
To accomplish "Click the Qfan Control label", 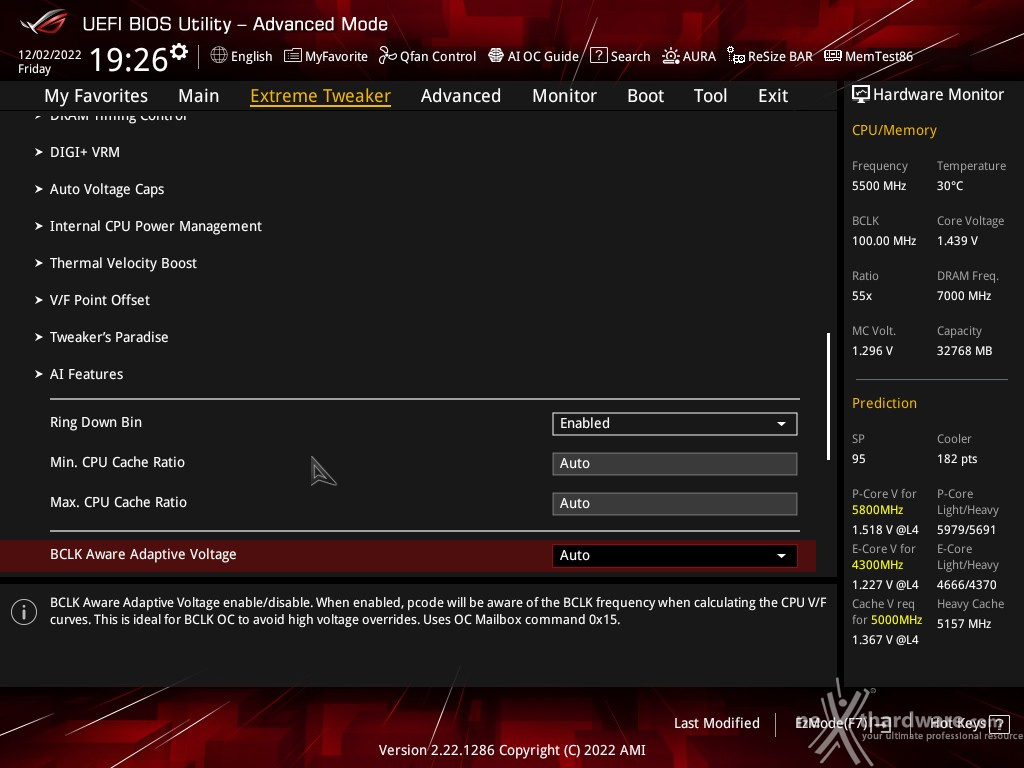I will [438, 56].
